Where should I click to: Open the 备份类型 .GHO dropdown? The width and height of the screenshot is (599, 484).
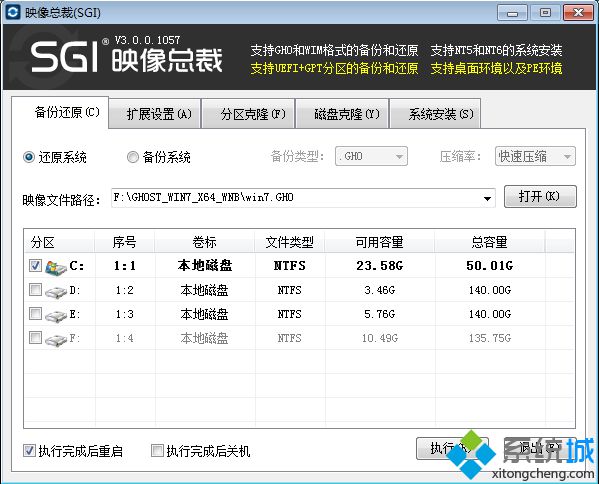[371, 156]
